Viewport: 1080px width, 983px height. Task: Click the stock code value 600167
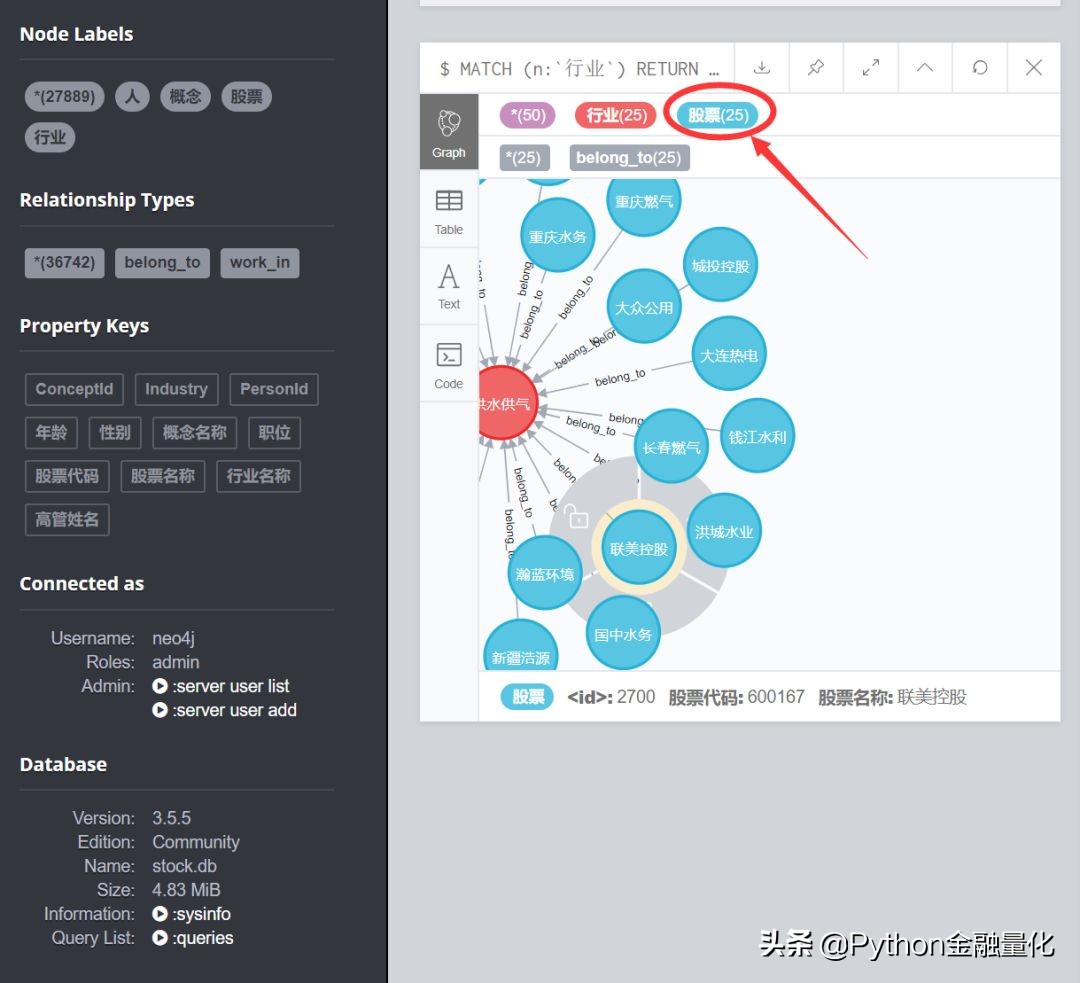(776, 697)
